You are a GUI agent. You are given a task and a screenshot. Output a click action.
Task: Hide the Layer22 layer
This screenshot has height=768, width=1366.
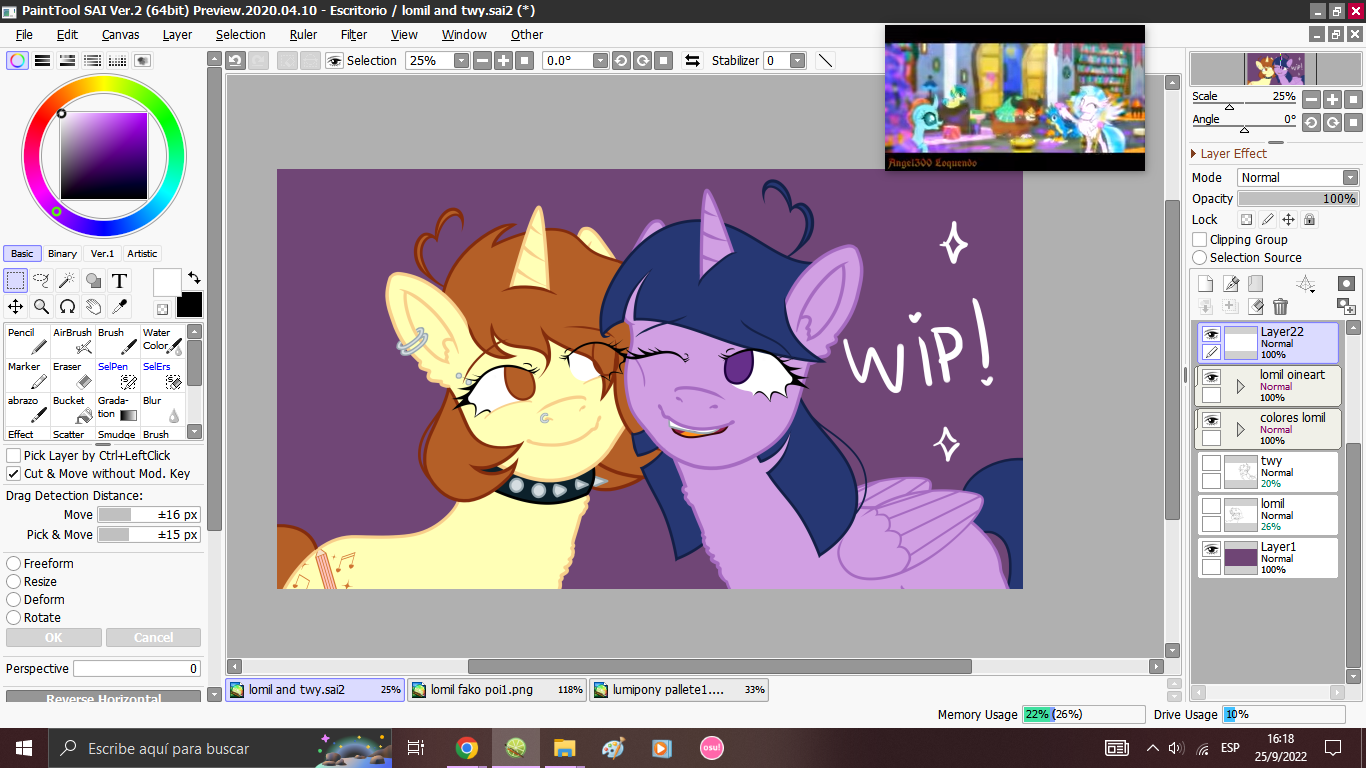point(1211,335)
